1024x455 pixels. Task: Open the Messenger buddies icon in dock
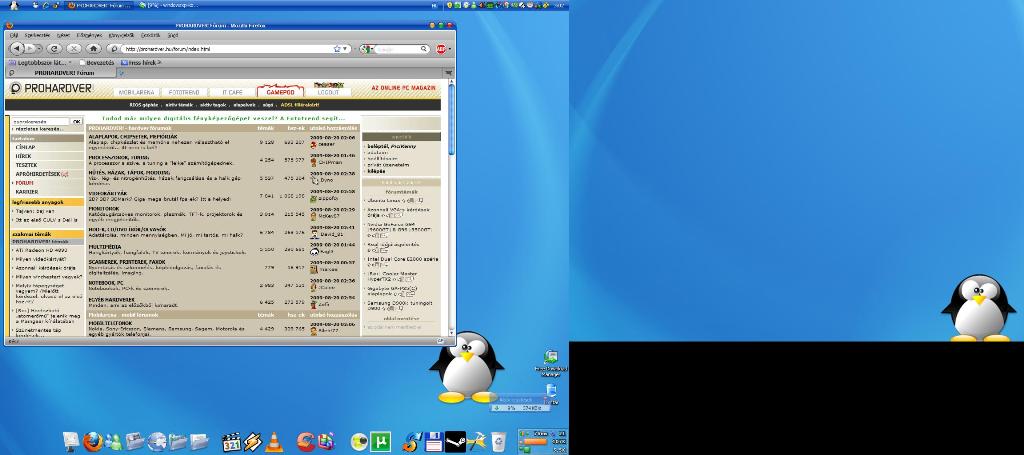click(x=113, y=442)
